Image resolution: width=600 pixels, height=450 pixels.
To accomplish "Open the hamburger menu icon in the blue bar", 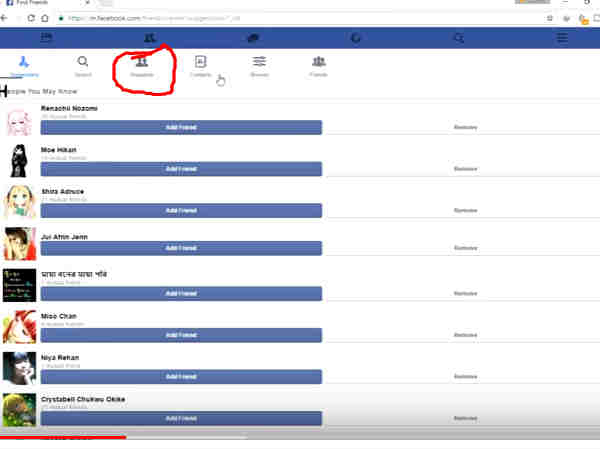I will (562, 37).
